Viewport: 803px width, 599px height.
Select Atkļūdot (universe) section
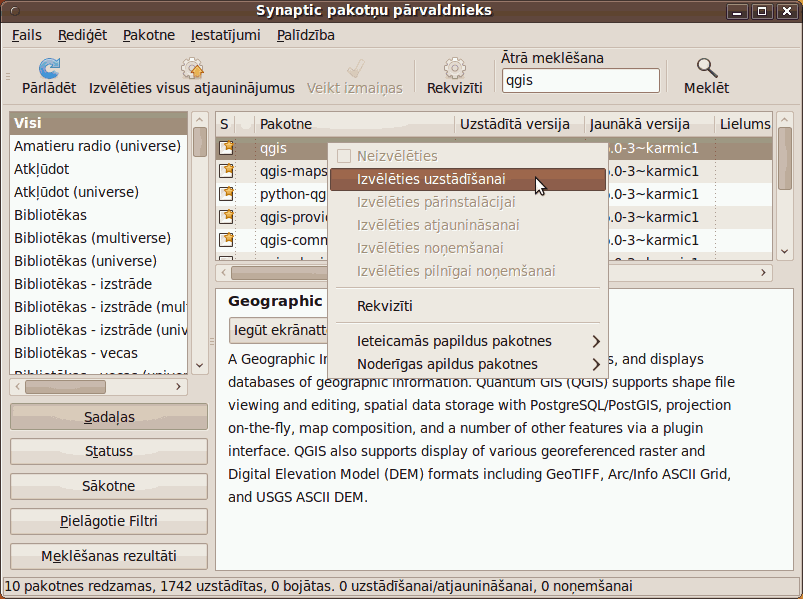click(x=98, y=192)
